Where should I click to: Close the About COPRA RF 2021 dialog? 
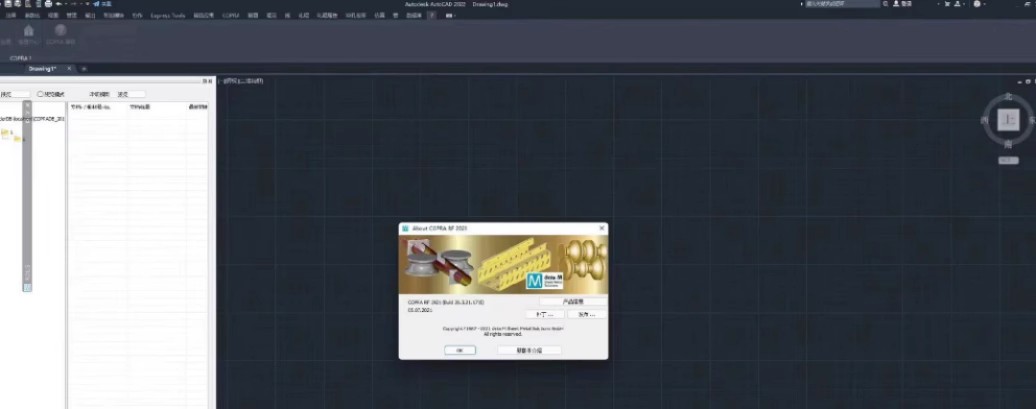[601, 228]
